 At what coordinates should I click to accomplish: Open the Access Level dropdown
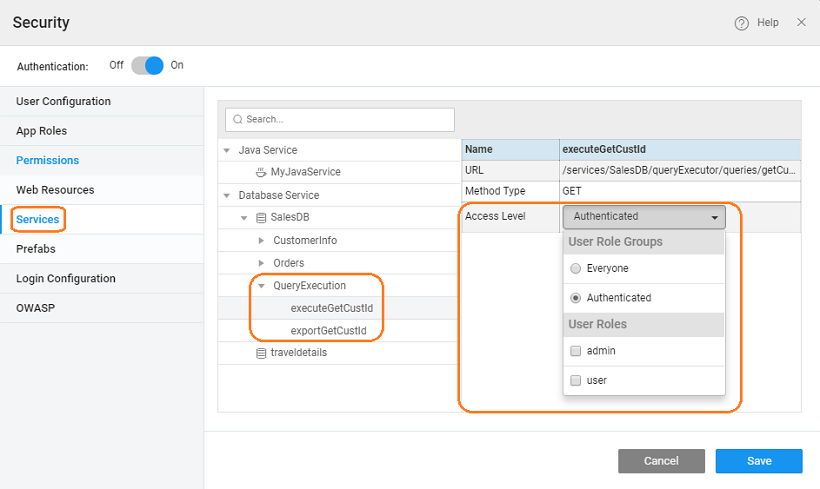pyautogui.click(x=645, y=216)
